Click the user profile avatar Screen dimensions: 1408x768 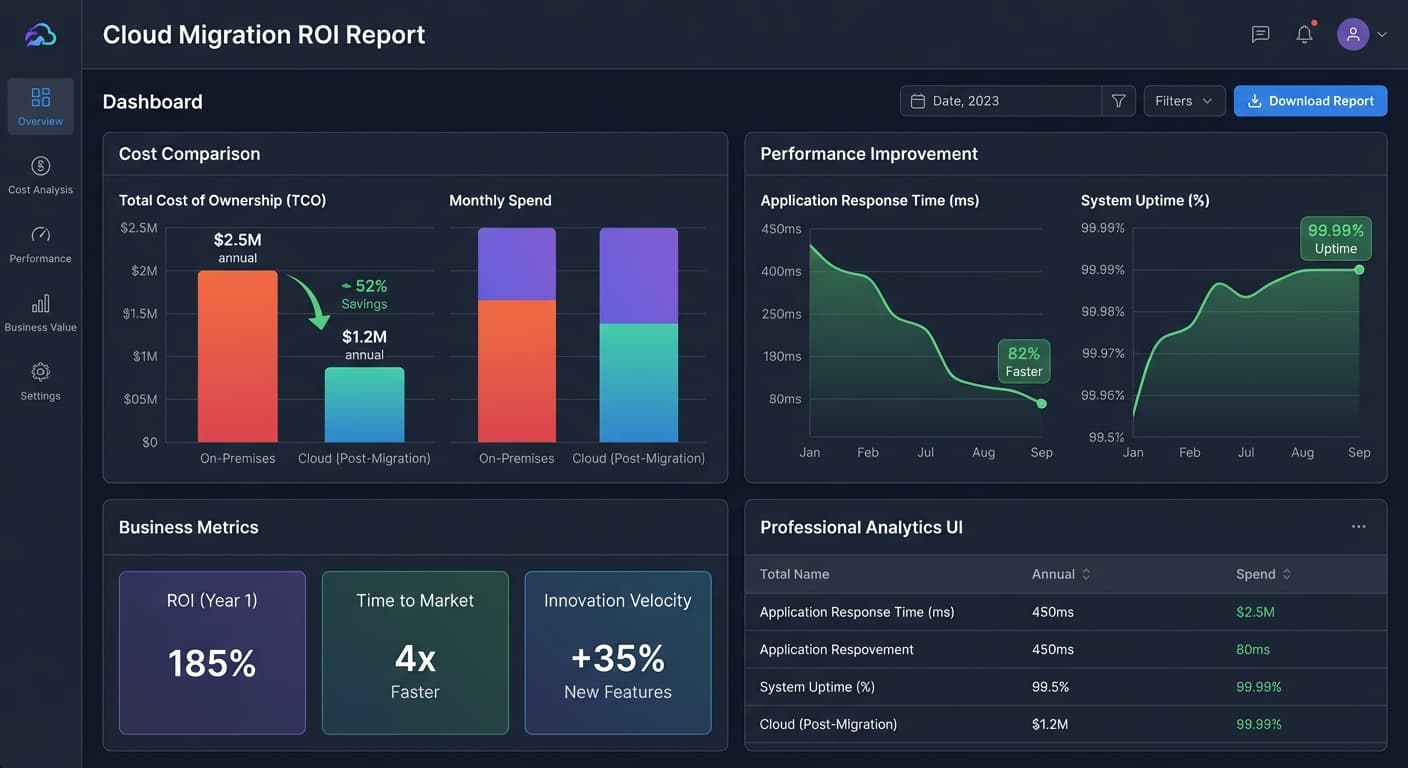click(x=1353, y=34)
